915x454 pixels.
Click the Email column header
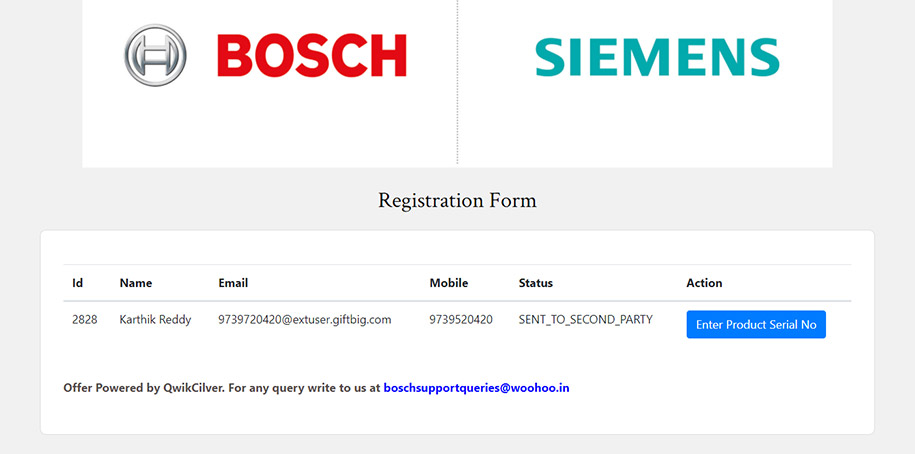233,283
